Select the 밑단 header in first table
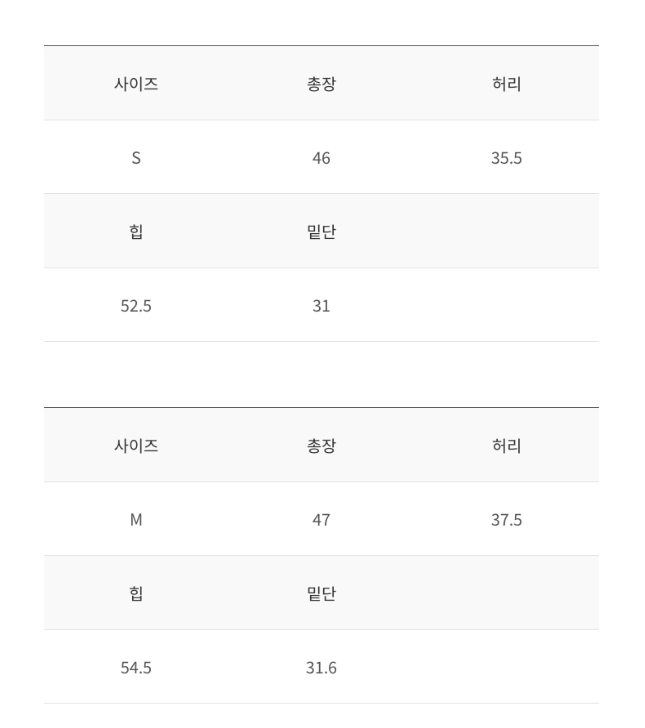This screenshot has width=645, height=728. (321, 232)
